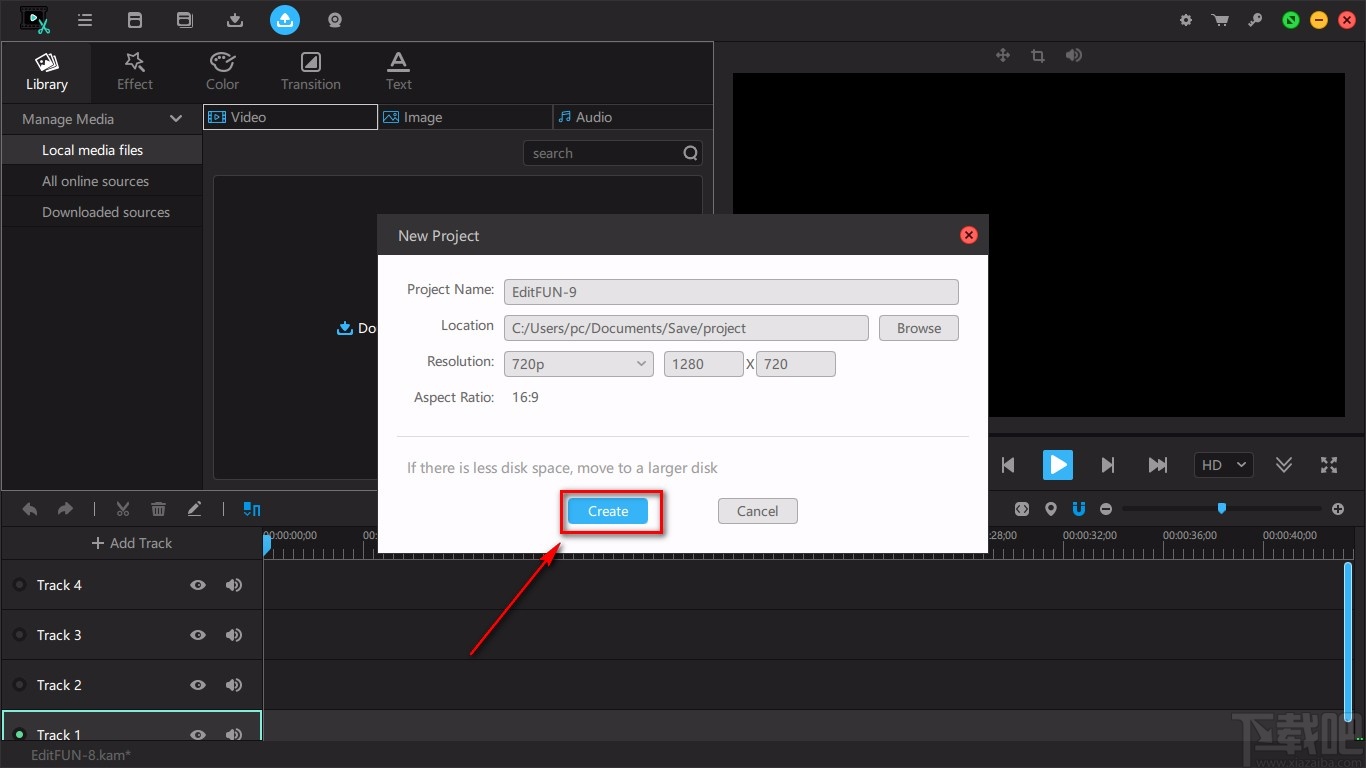This screenshot has width=1366, height=768.
Task: Click the crop icon above preview
Action: coord(1038,56)
